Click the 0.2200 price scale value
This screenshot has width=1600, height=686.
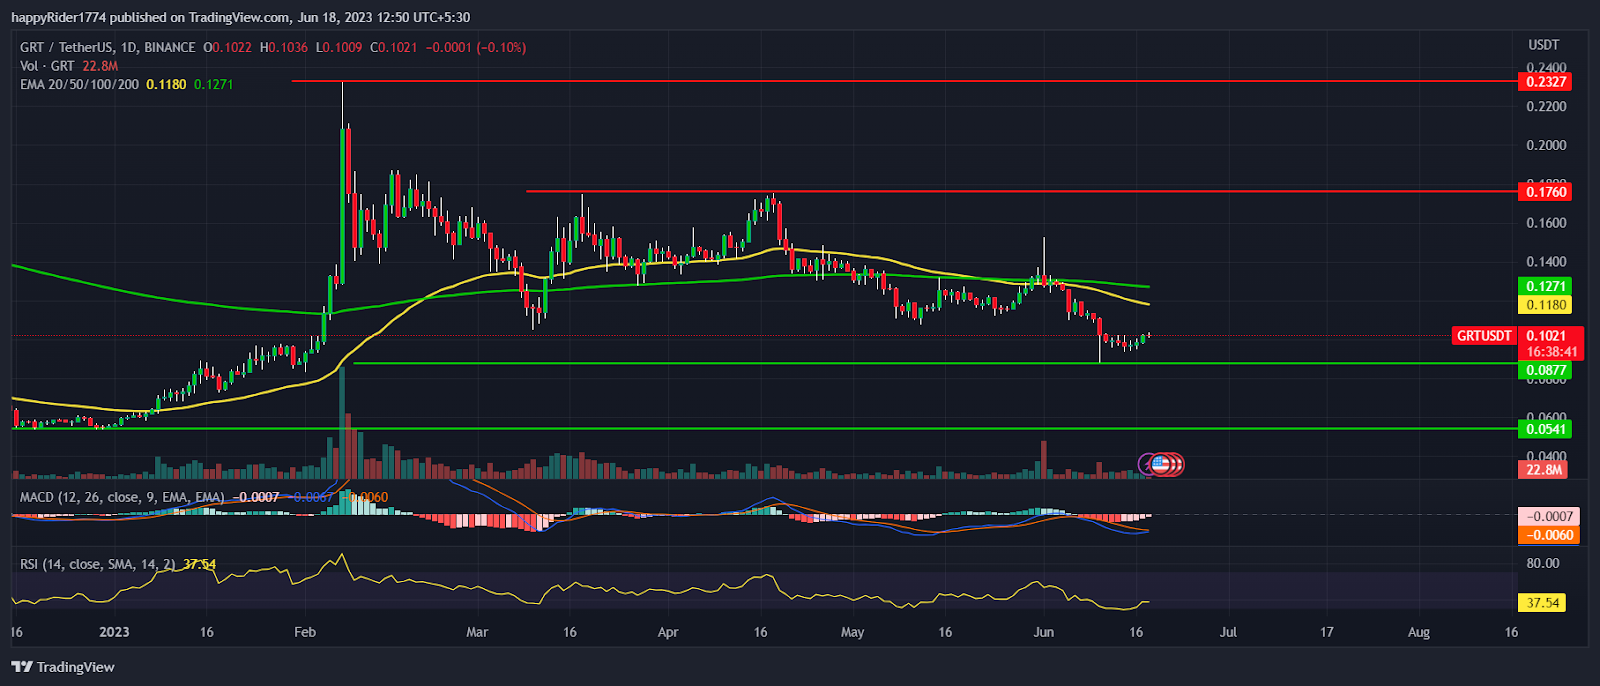pos(1546,107)
